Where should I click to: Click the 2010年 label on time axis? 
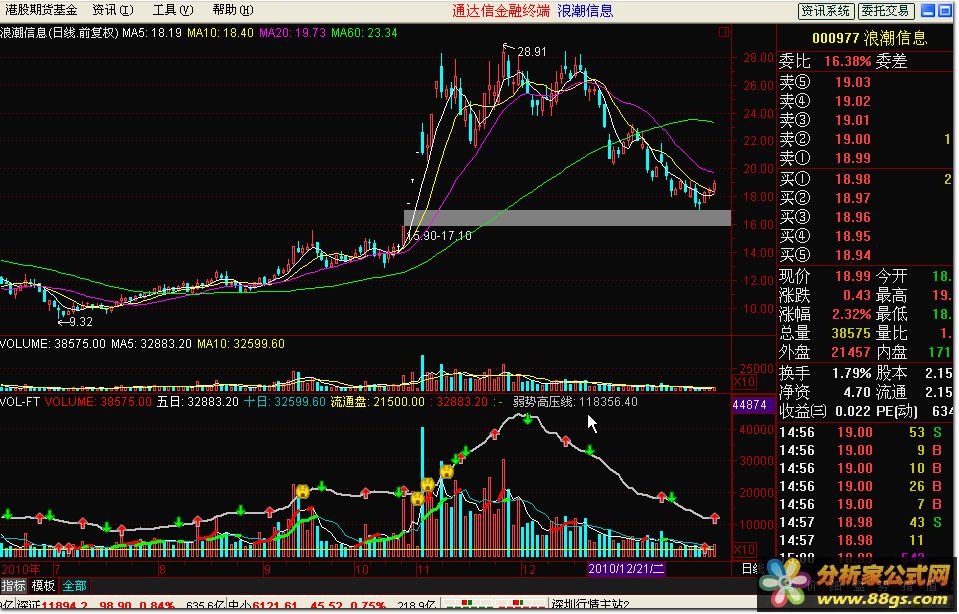tap(20, 569)
